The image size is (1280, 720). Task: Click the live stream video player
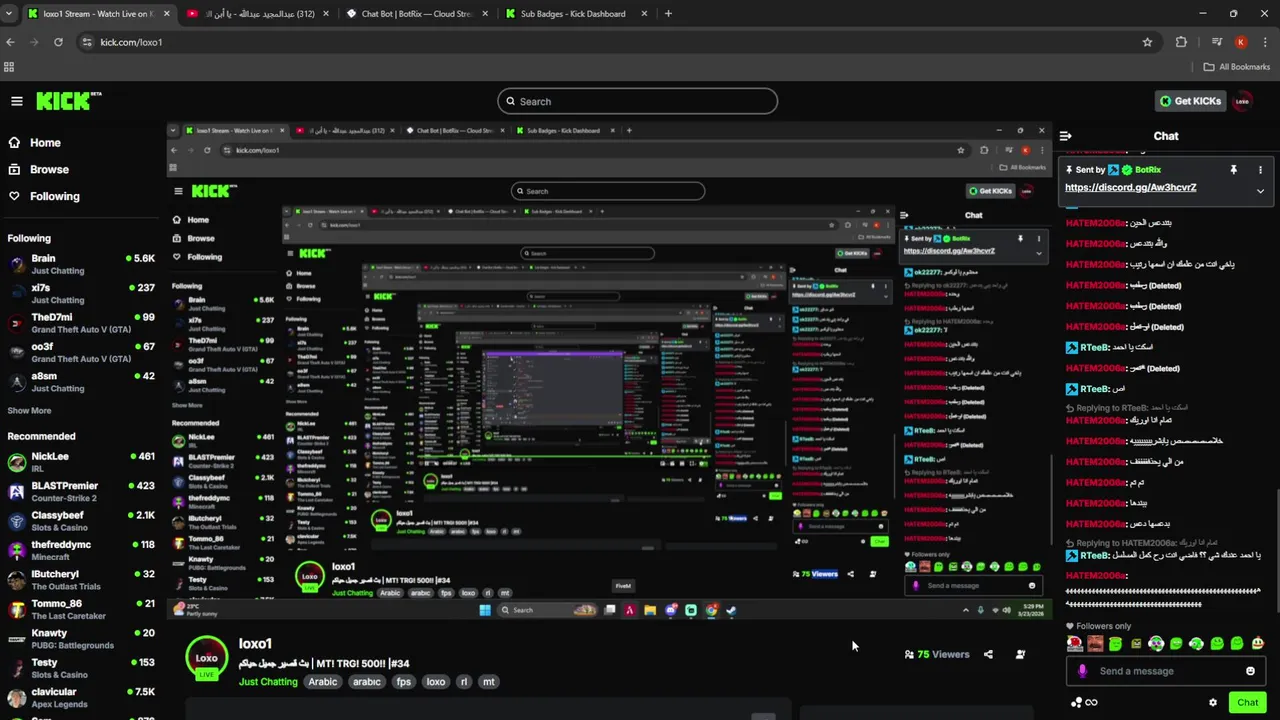pyautogui.click(x=609, y=370)
